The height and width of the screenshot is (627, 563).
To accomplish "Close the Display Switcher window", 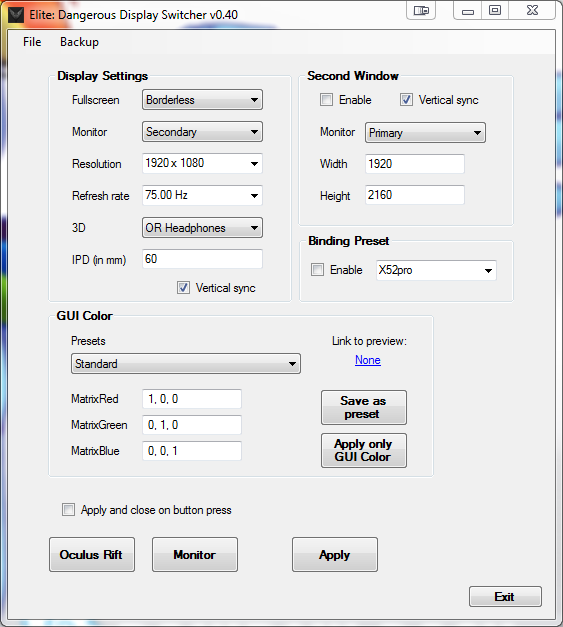I will [532, 10].
